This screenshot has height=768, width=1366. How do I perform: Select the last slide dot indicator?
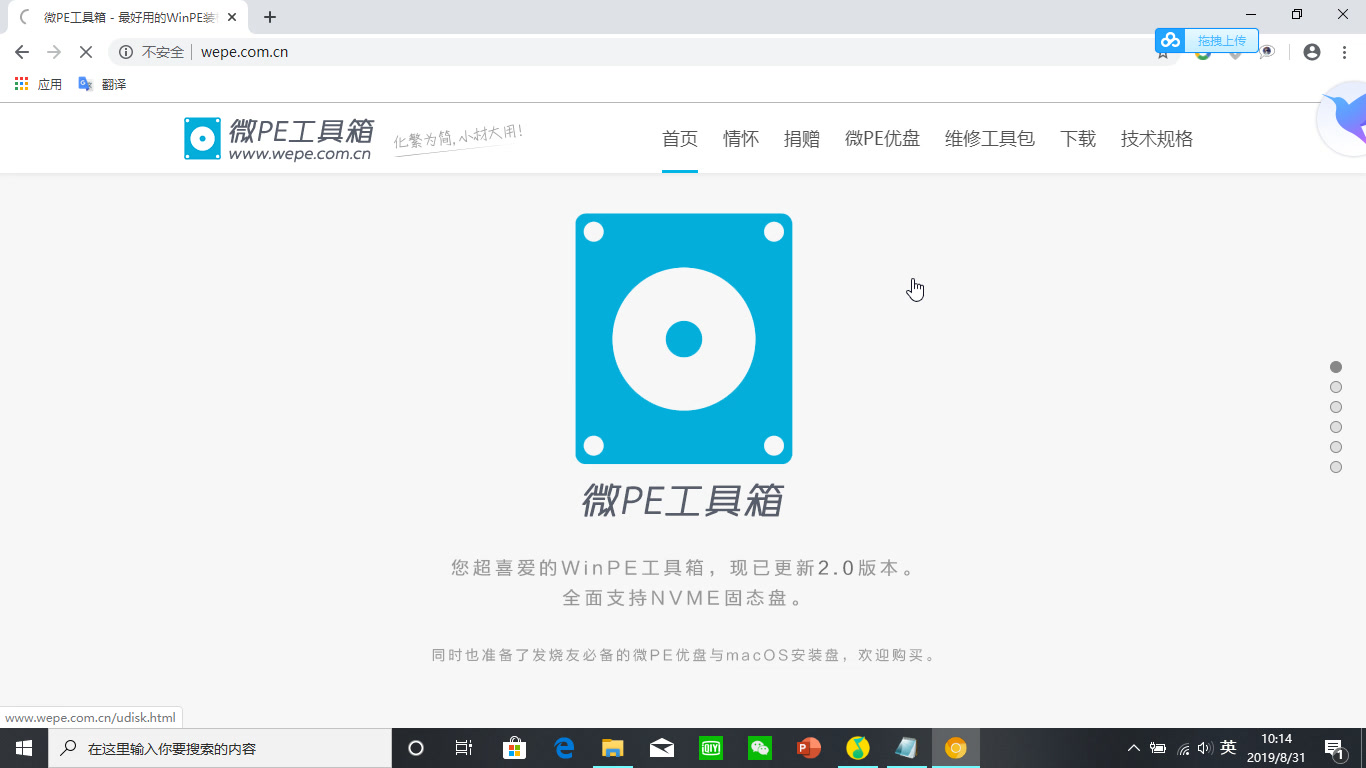pyautogui.click(x=1336, y=466)
